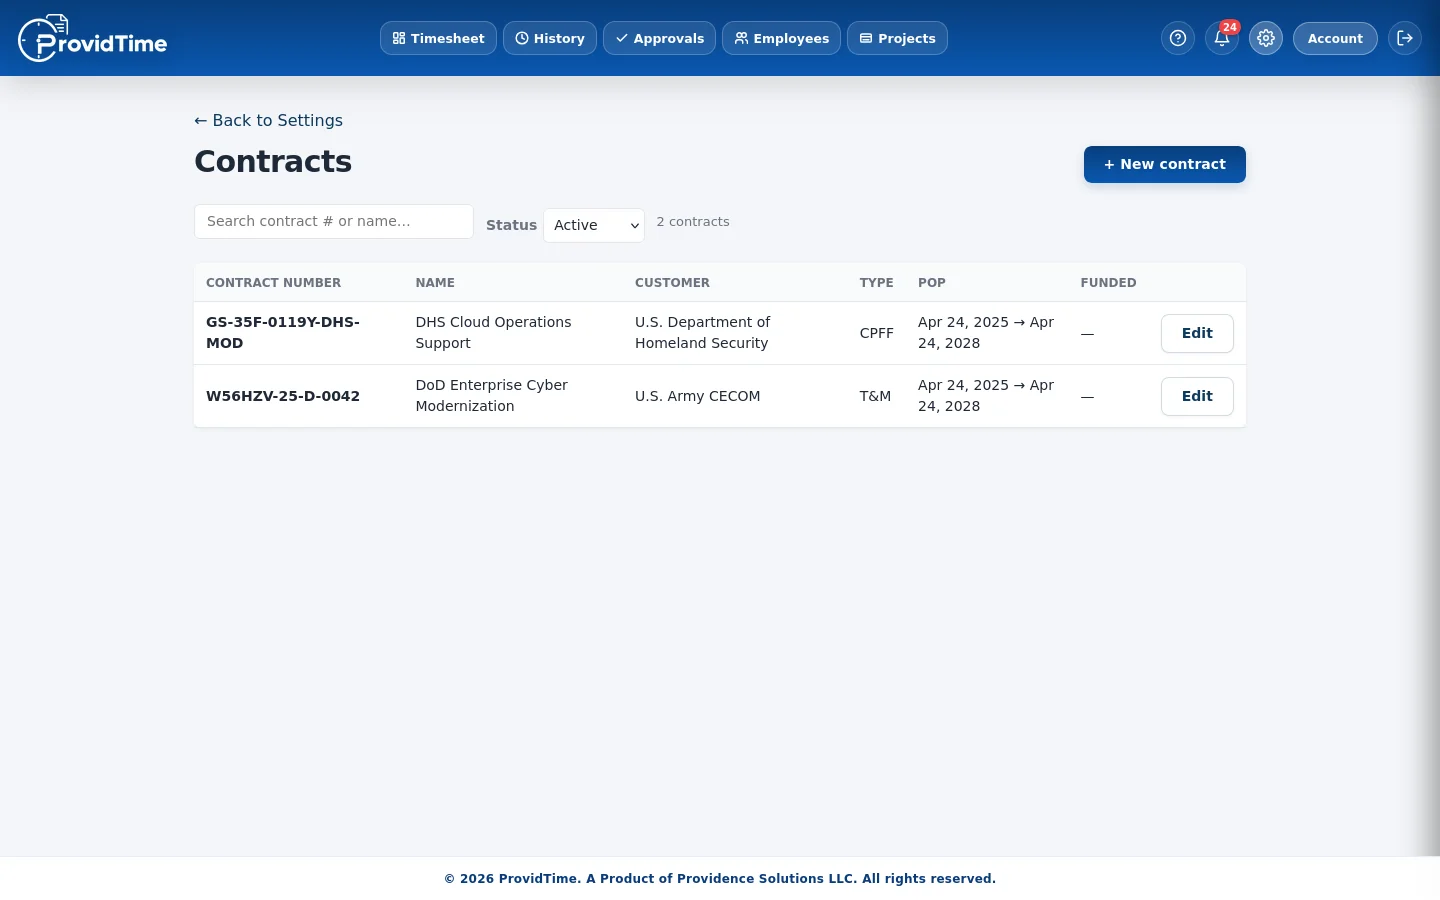1440x900 pixels.
Task: Focus the contract search field
Action: [334, 221]
